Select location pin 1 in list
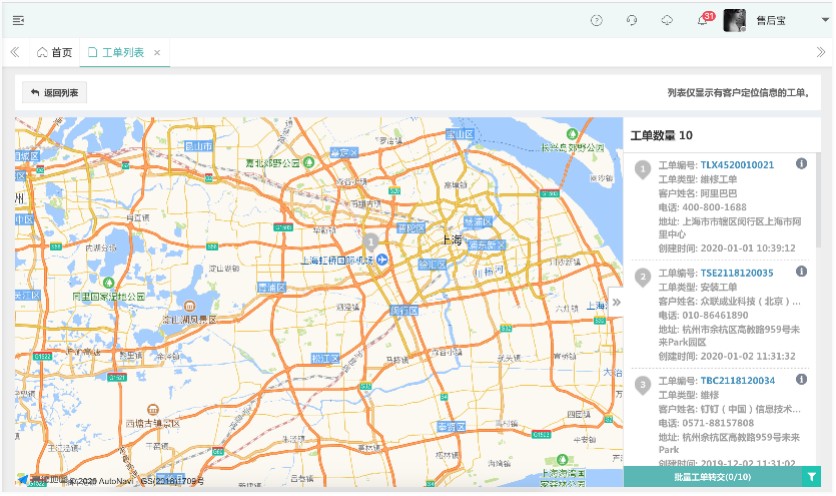This screenshot has width=836, height=496. [643, 170]
